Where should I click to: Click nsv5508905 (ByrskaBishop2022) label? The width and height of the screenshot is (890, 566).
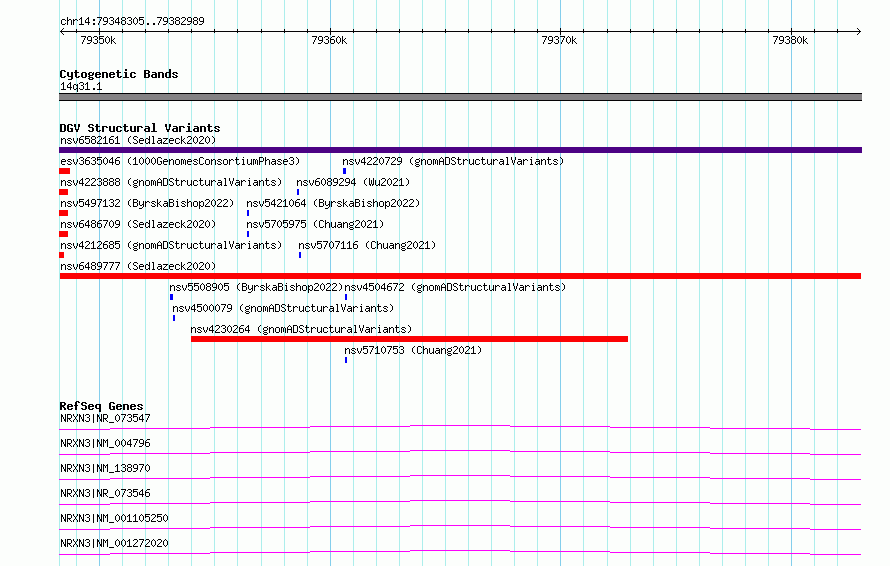point(257,287)
